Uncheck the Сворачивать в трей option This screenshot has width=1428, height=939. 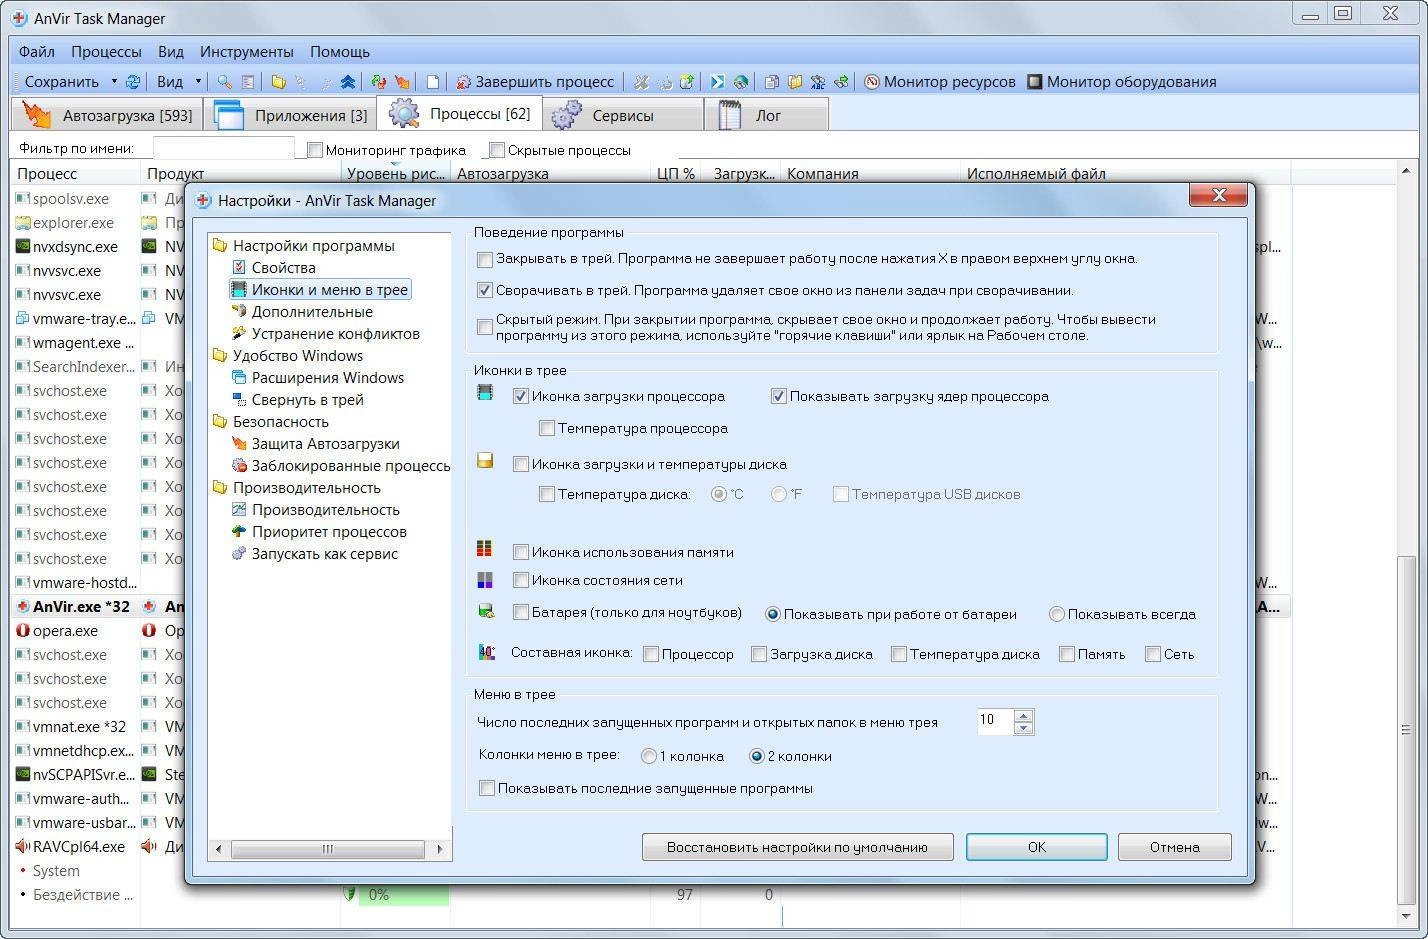tap(485, 291)
